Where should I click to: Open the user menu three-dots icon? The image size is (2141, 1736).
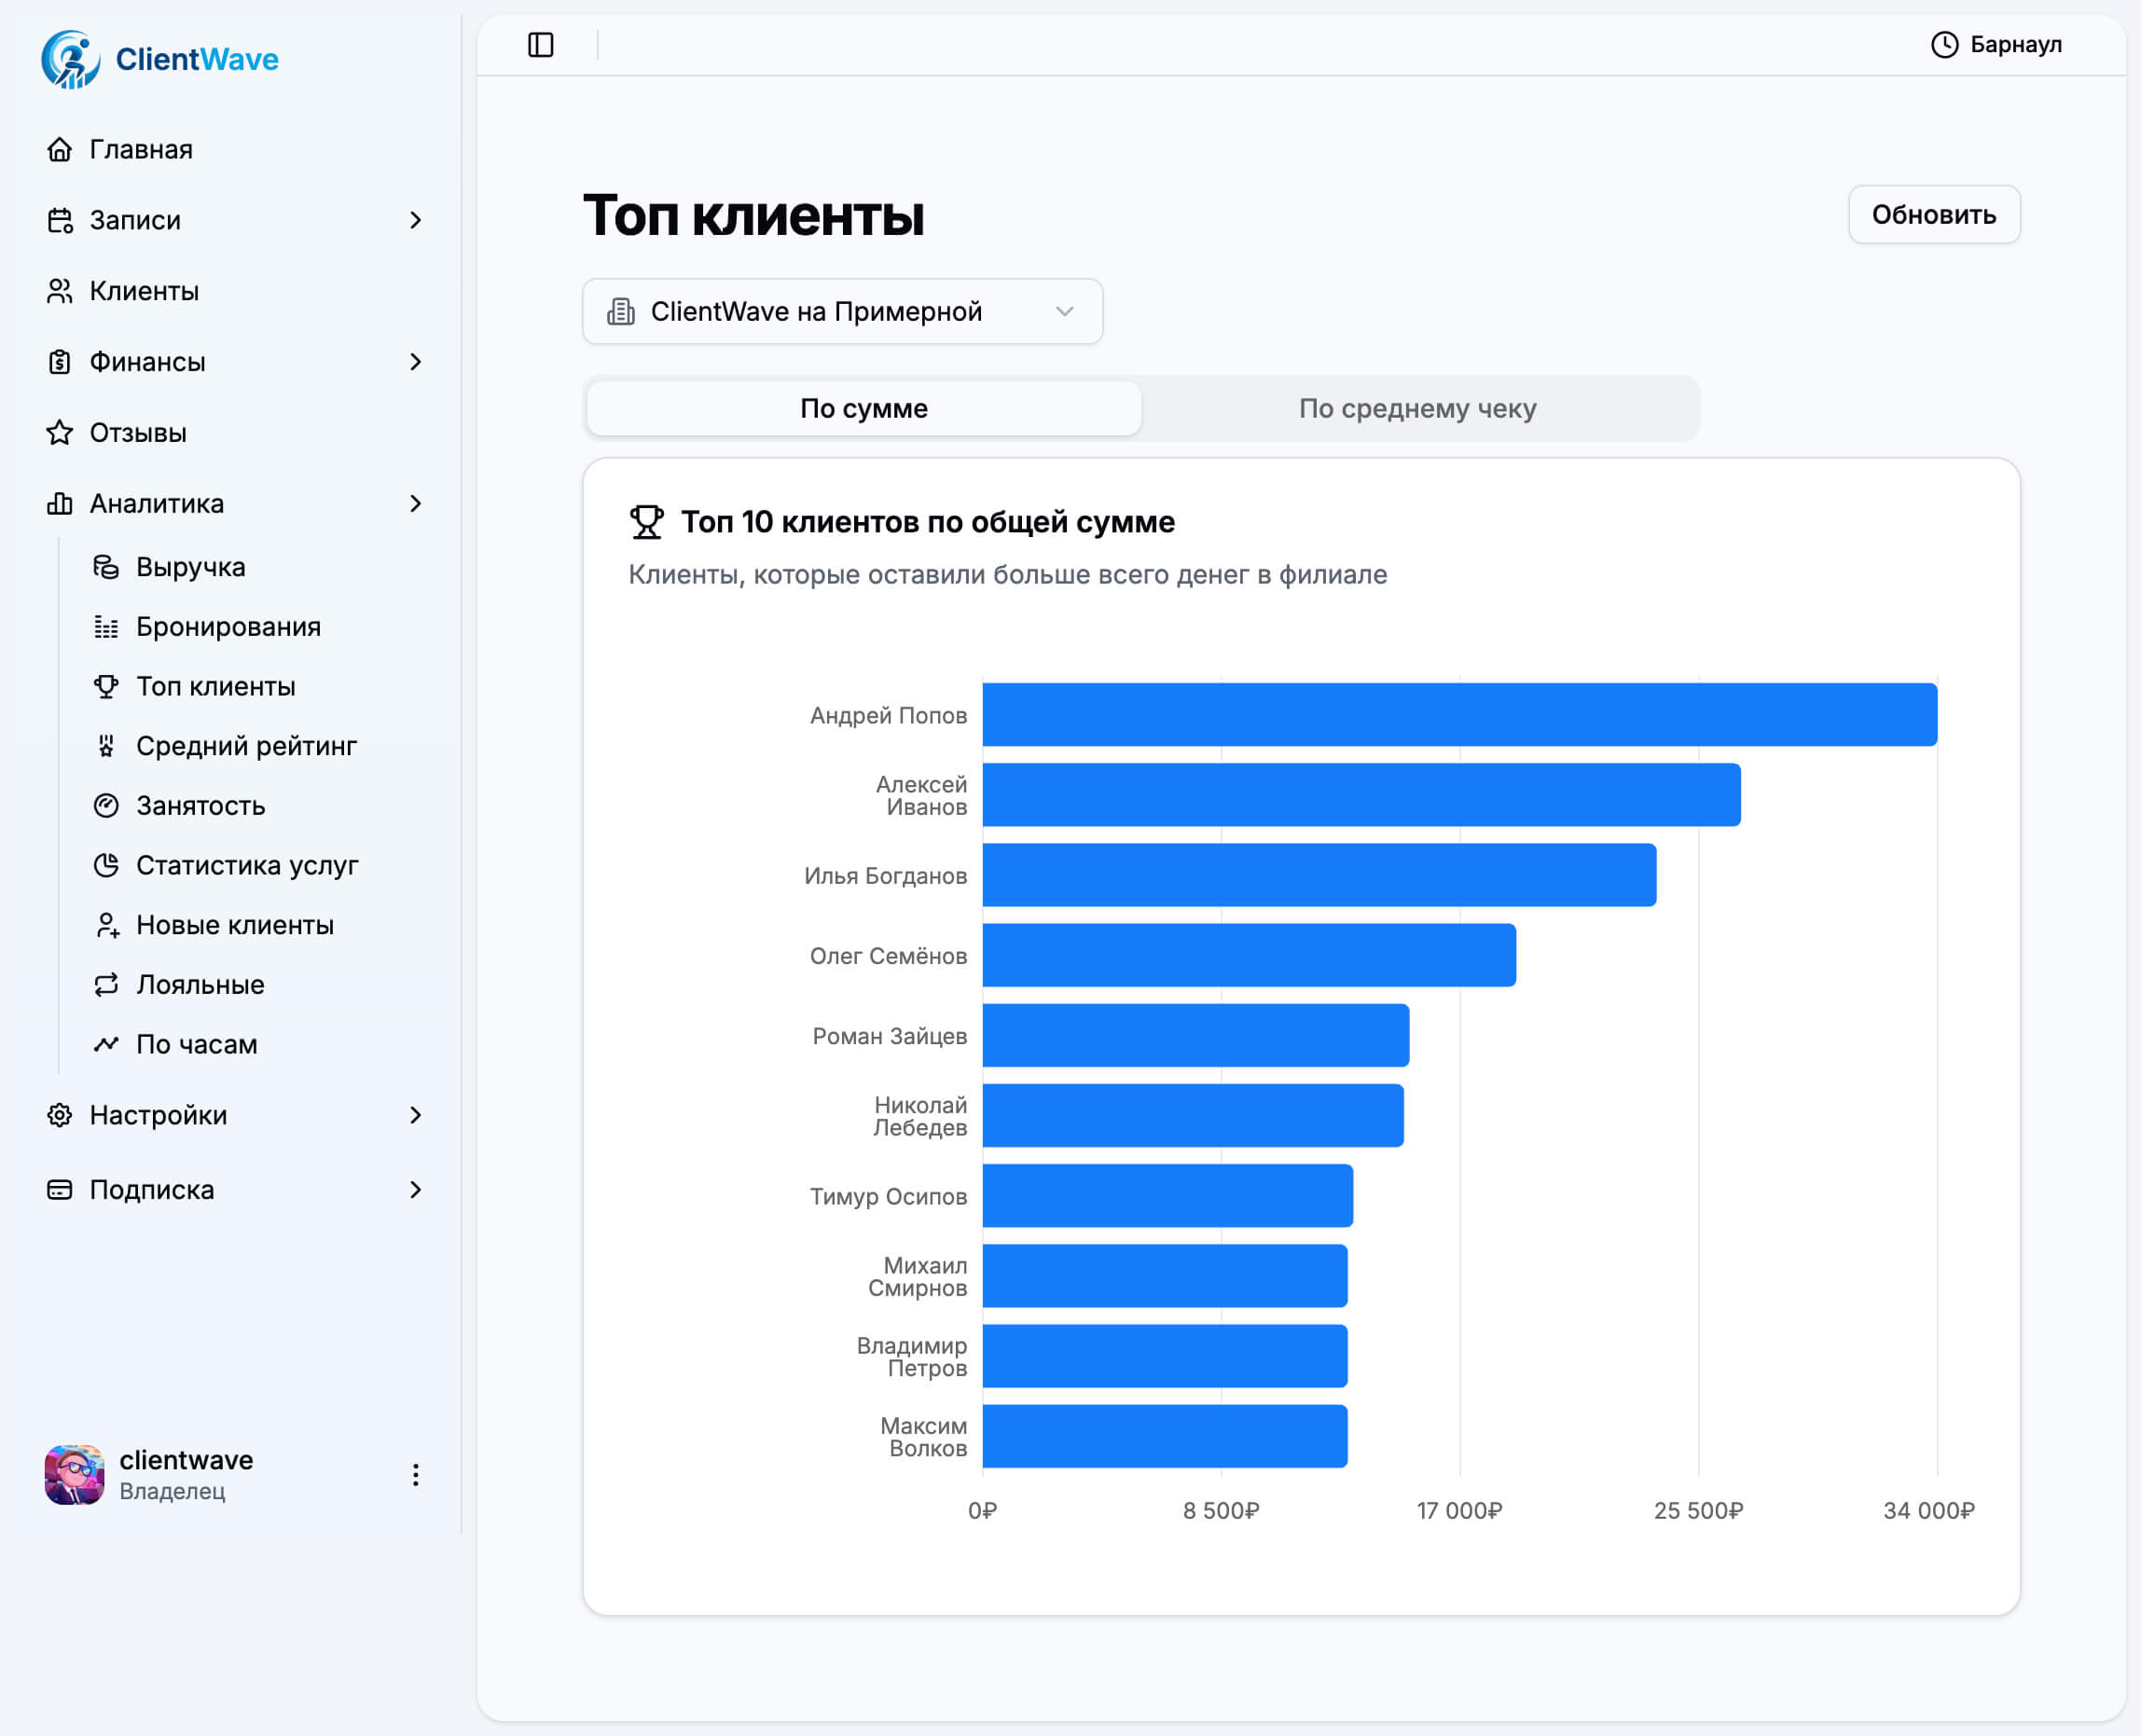point(415,1475)
